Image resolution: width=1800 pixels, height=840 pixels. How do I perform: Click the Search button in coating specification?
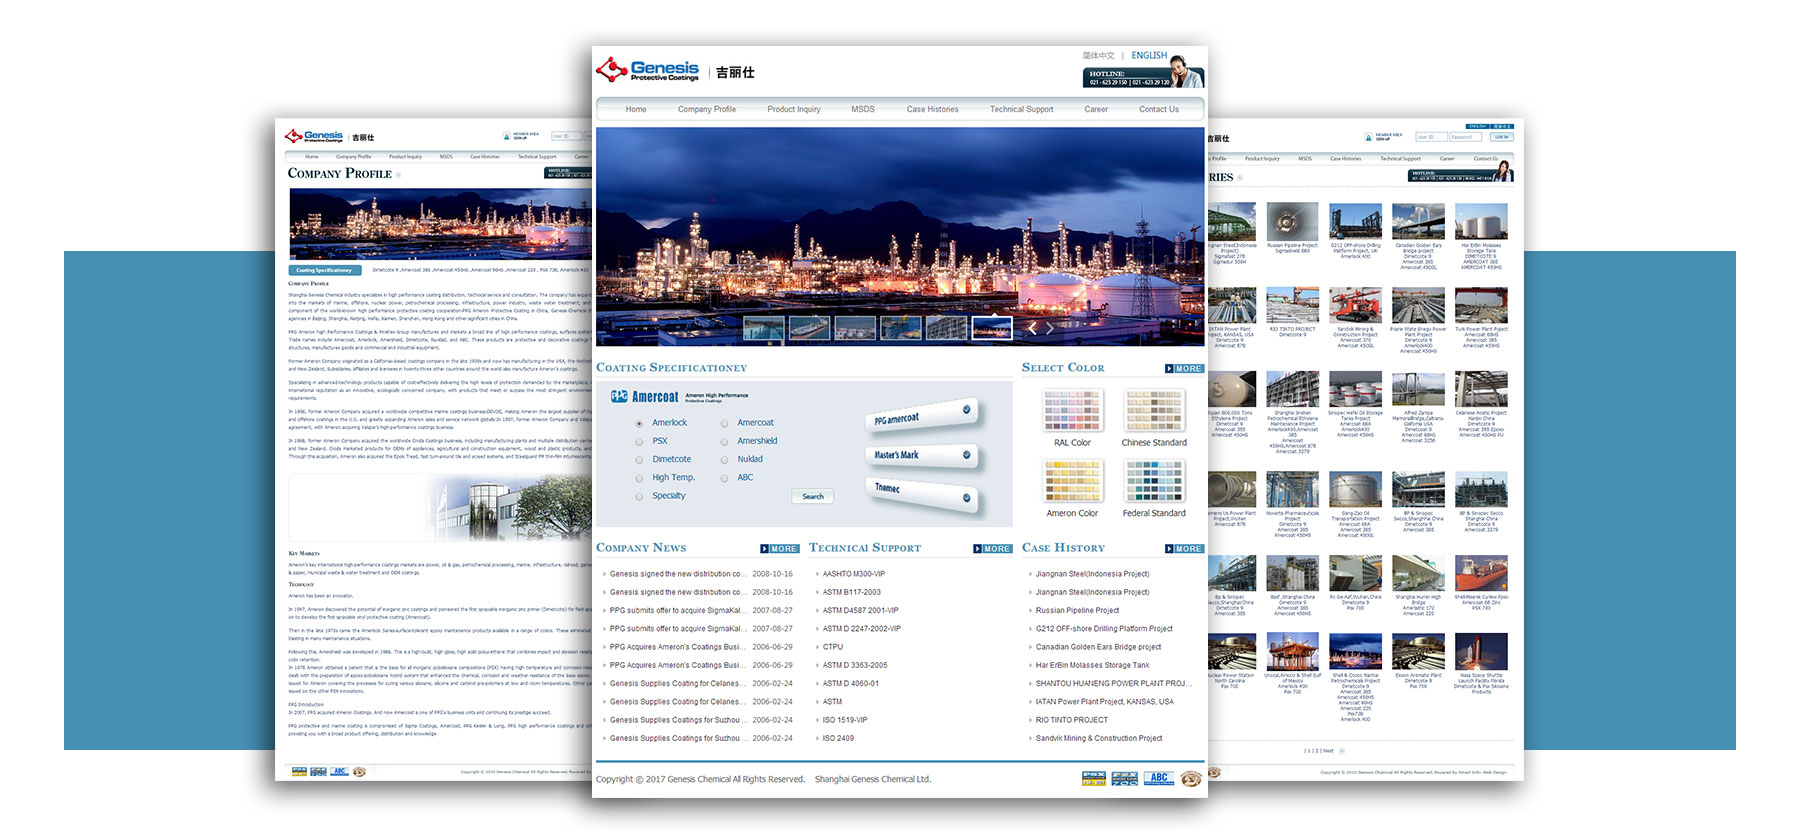[813, 496]
